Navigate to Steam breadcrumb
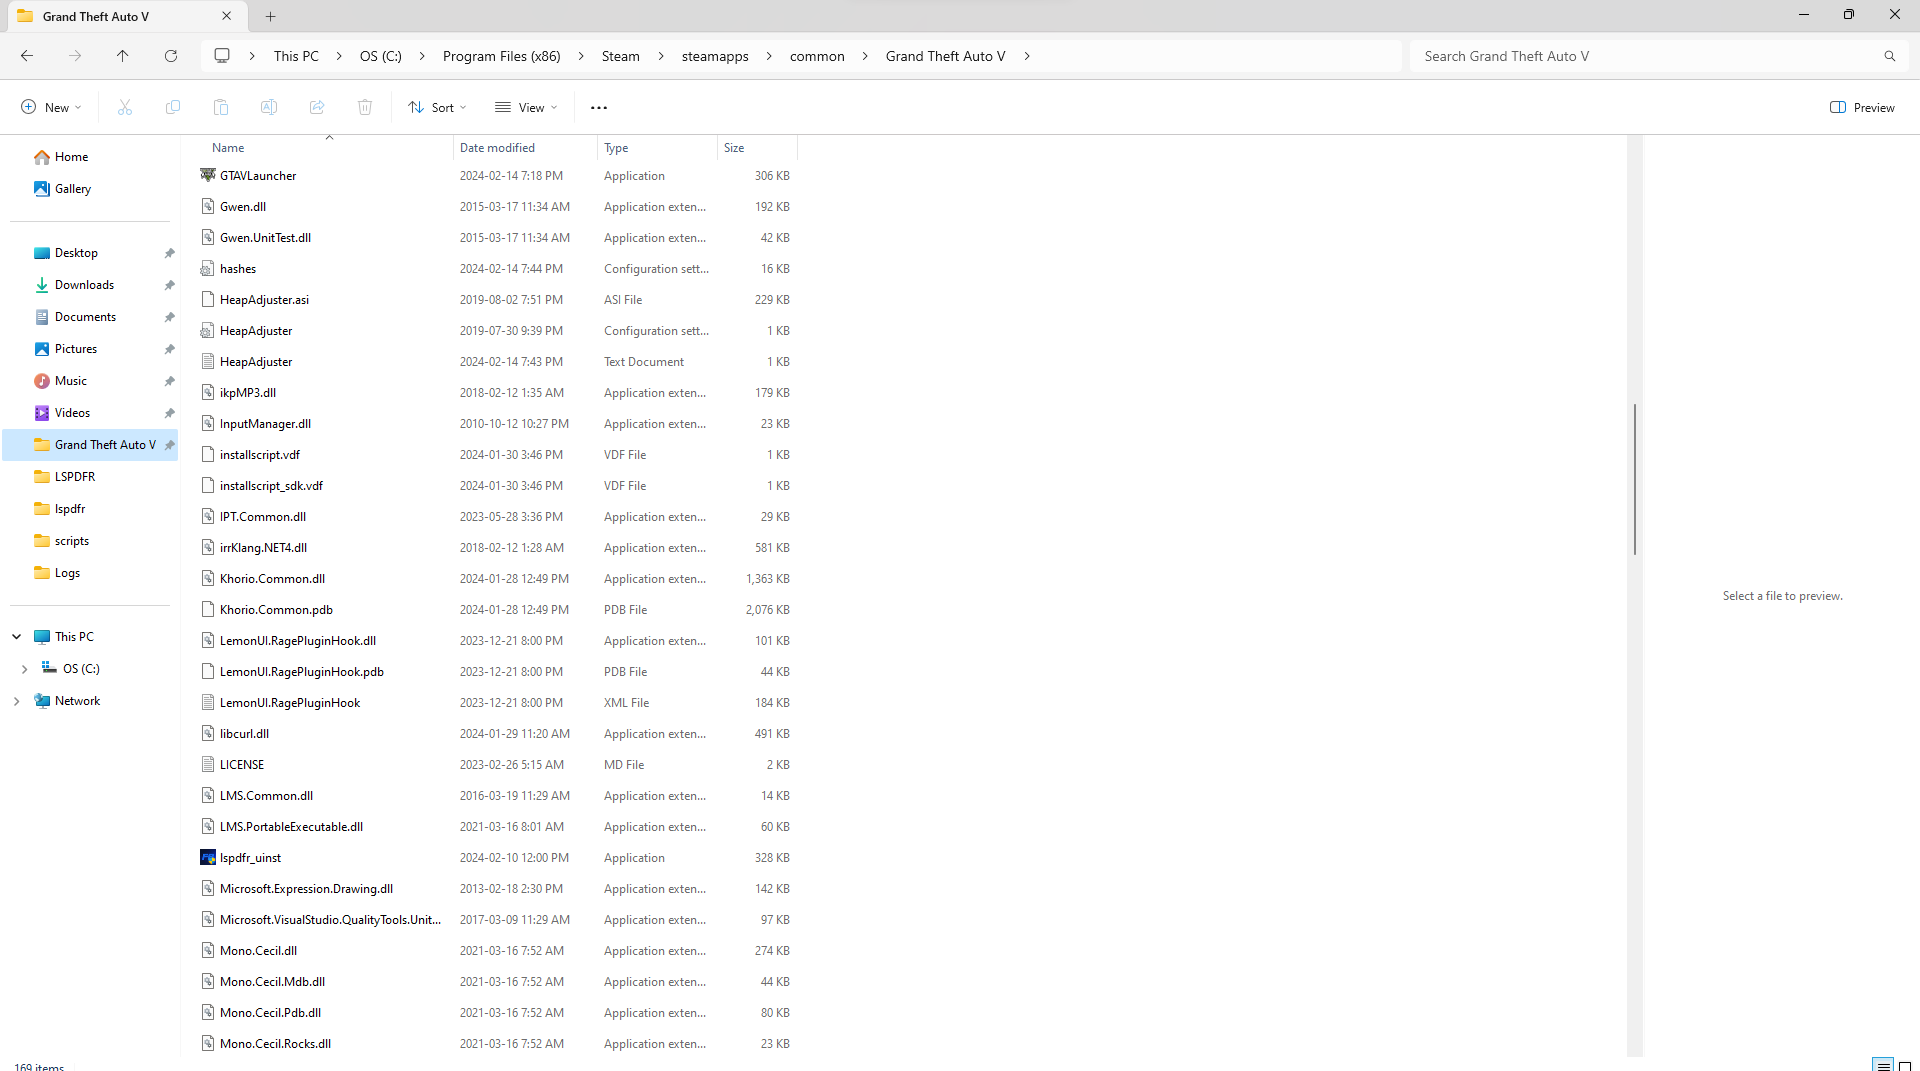Image resolution: width=1920 pixels, height=1071 pixels. tap(621, 56)
